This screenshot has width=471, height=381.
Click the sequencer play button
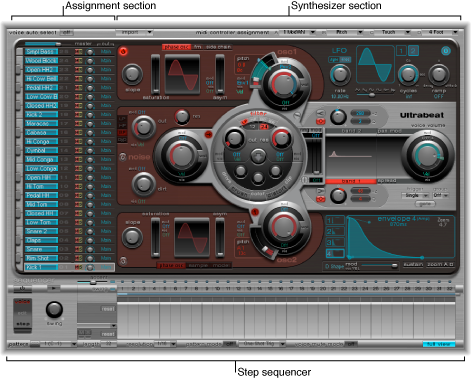(x=54, y=288)
